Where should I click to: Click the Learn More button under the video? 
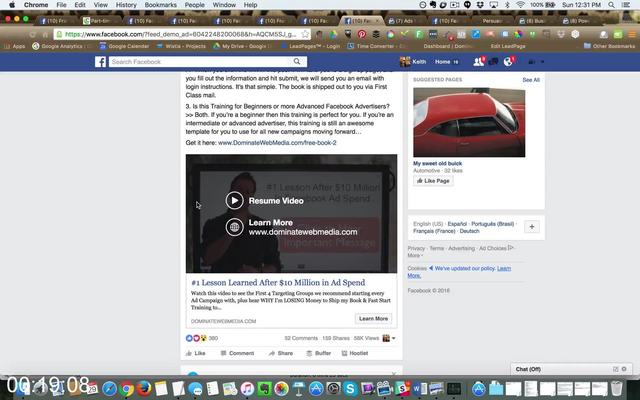tap(373, 318)
